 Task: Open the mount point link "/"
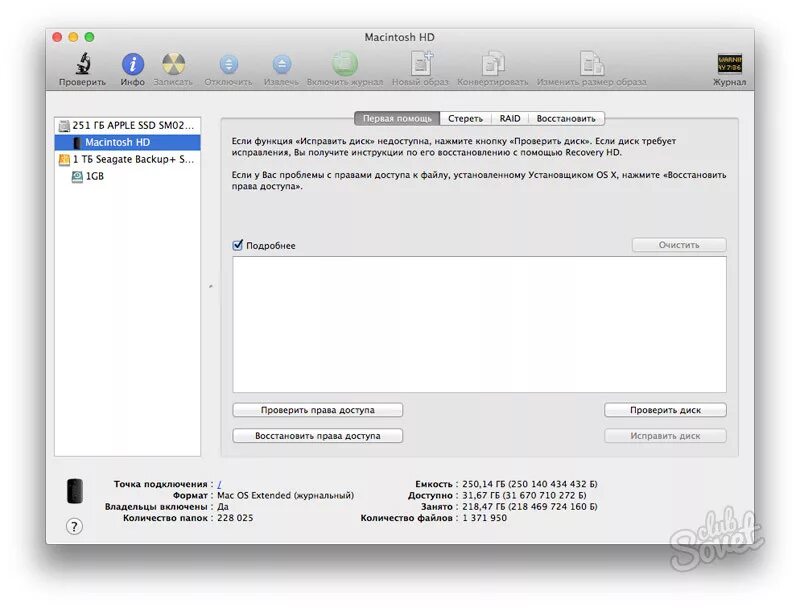tap(219, 484)
